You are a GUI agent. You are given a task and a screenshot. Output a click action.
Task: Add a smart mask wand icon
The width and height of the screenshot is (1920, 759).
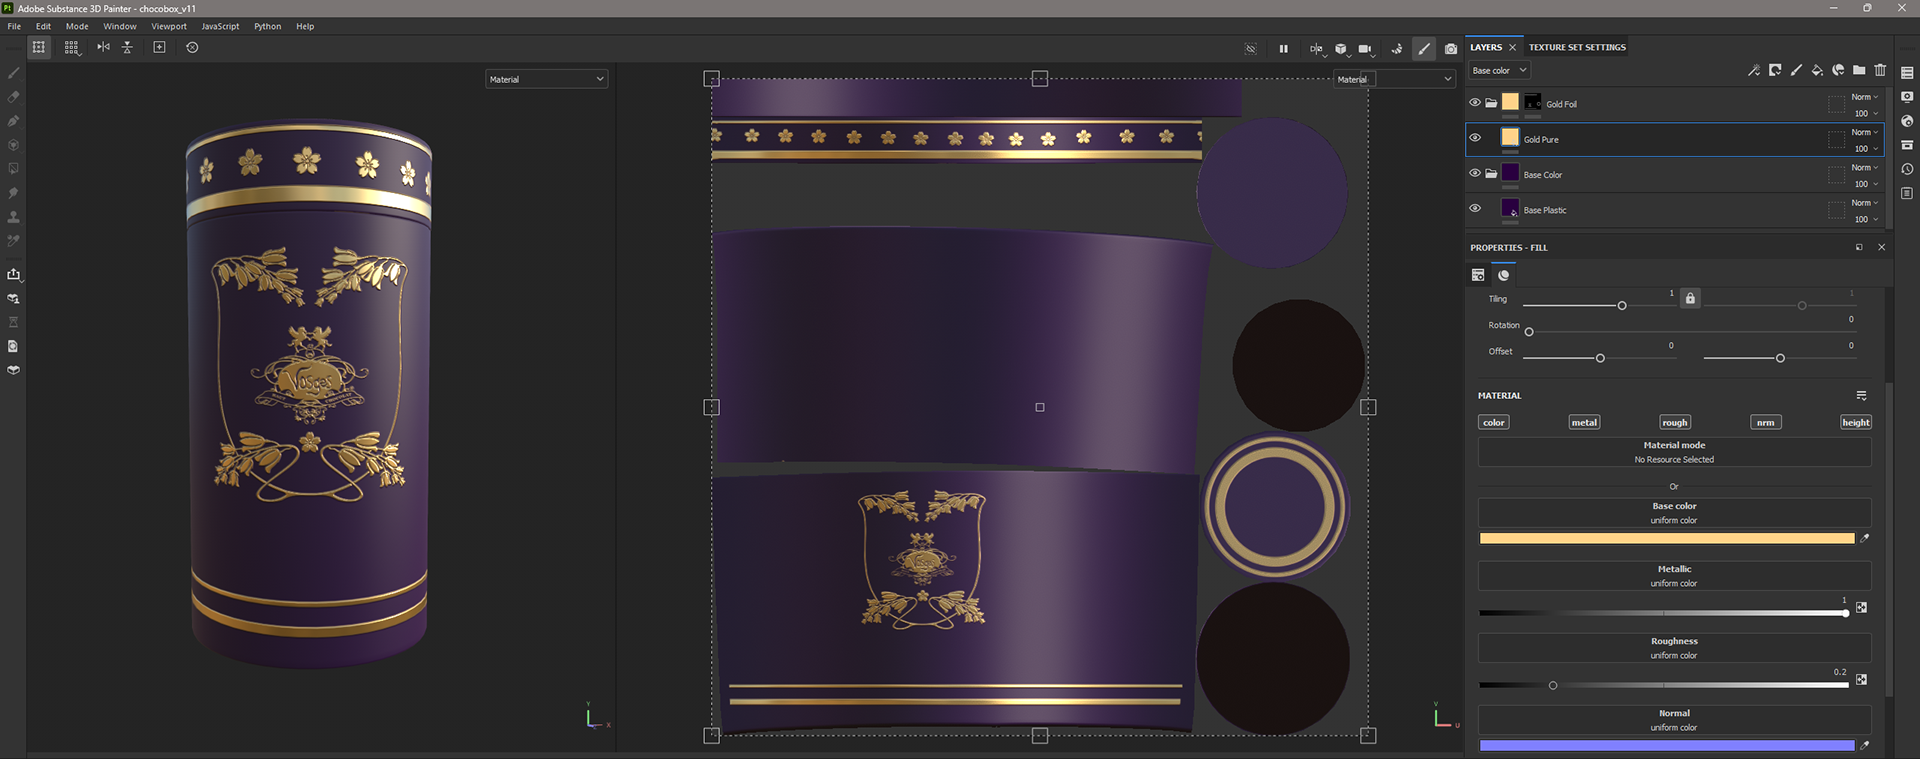coord(1753,70)
